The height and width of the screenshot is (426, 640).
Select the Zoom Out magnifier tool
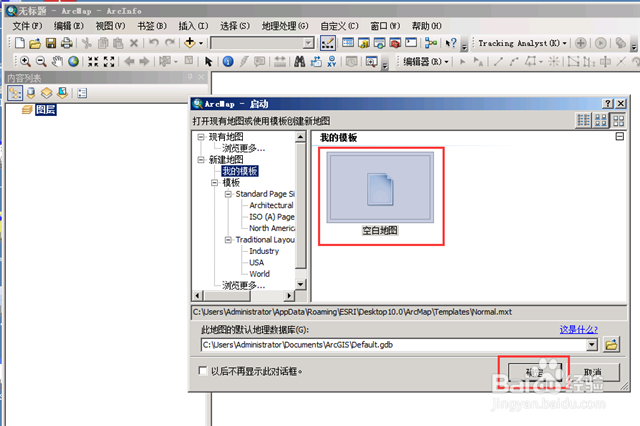(41, 62)
